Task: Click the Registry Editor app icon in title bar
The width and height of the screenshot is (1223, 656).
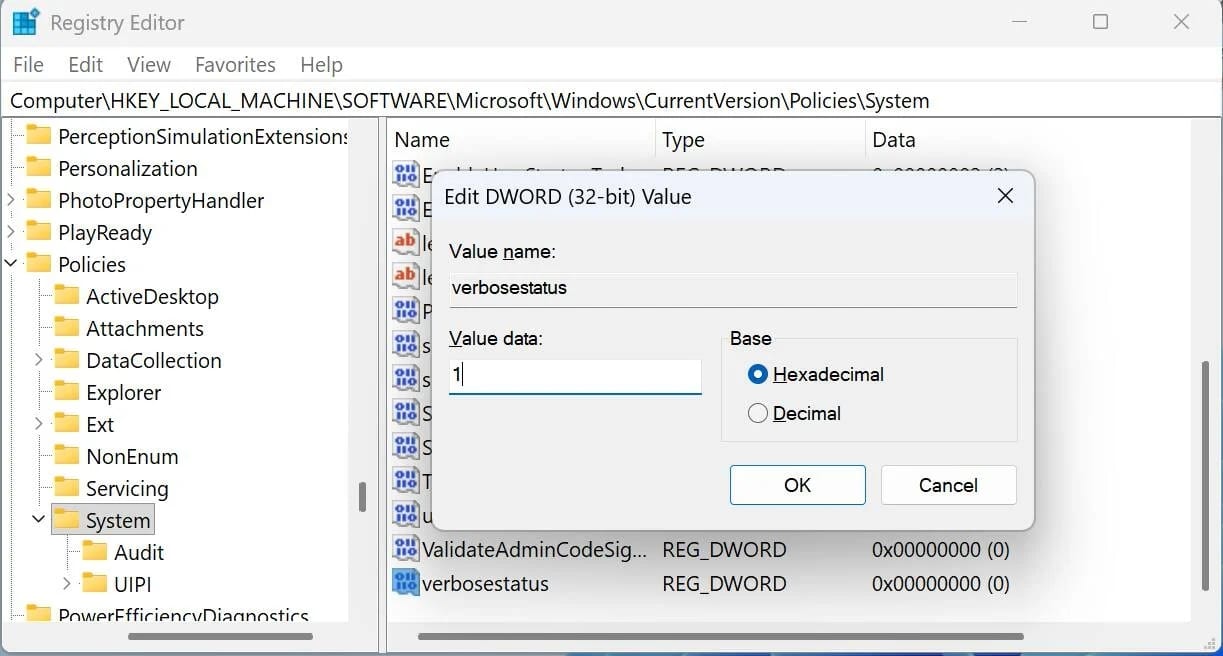Action: point(25,22)
